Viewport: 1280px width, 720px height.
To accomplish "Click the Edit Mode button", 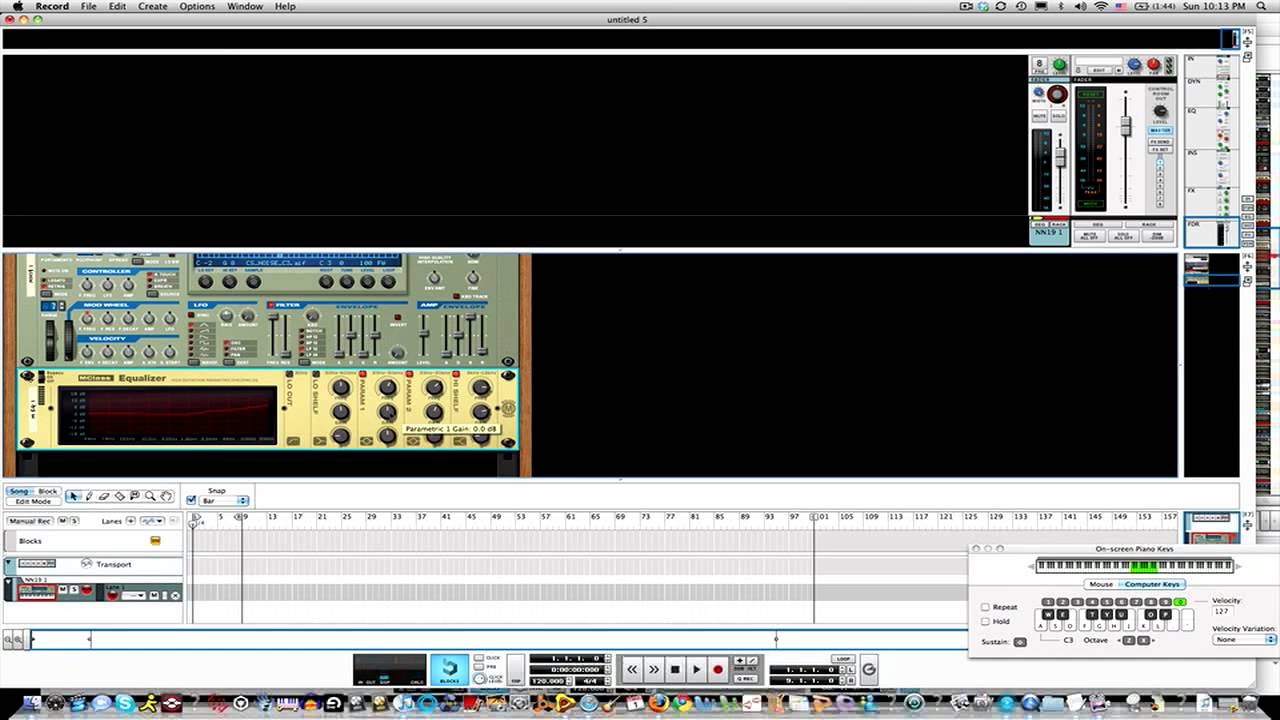I will pos(33,501).
